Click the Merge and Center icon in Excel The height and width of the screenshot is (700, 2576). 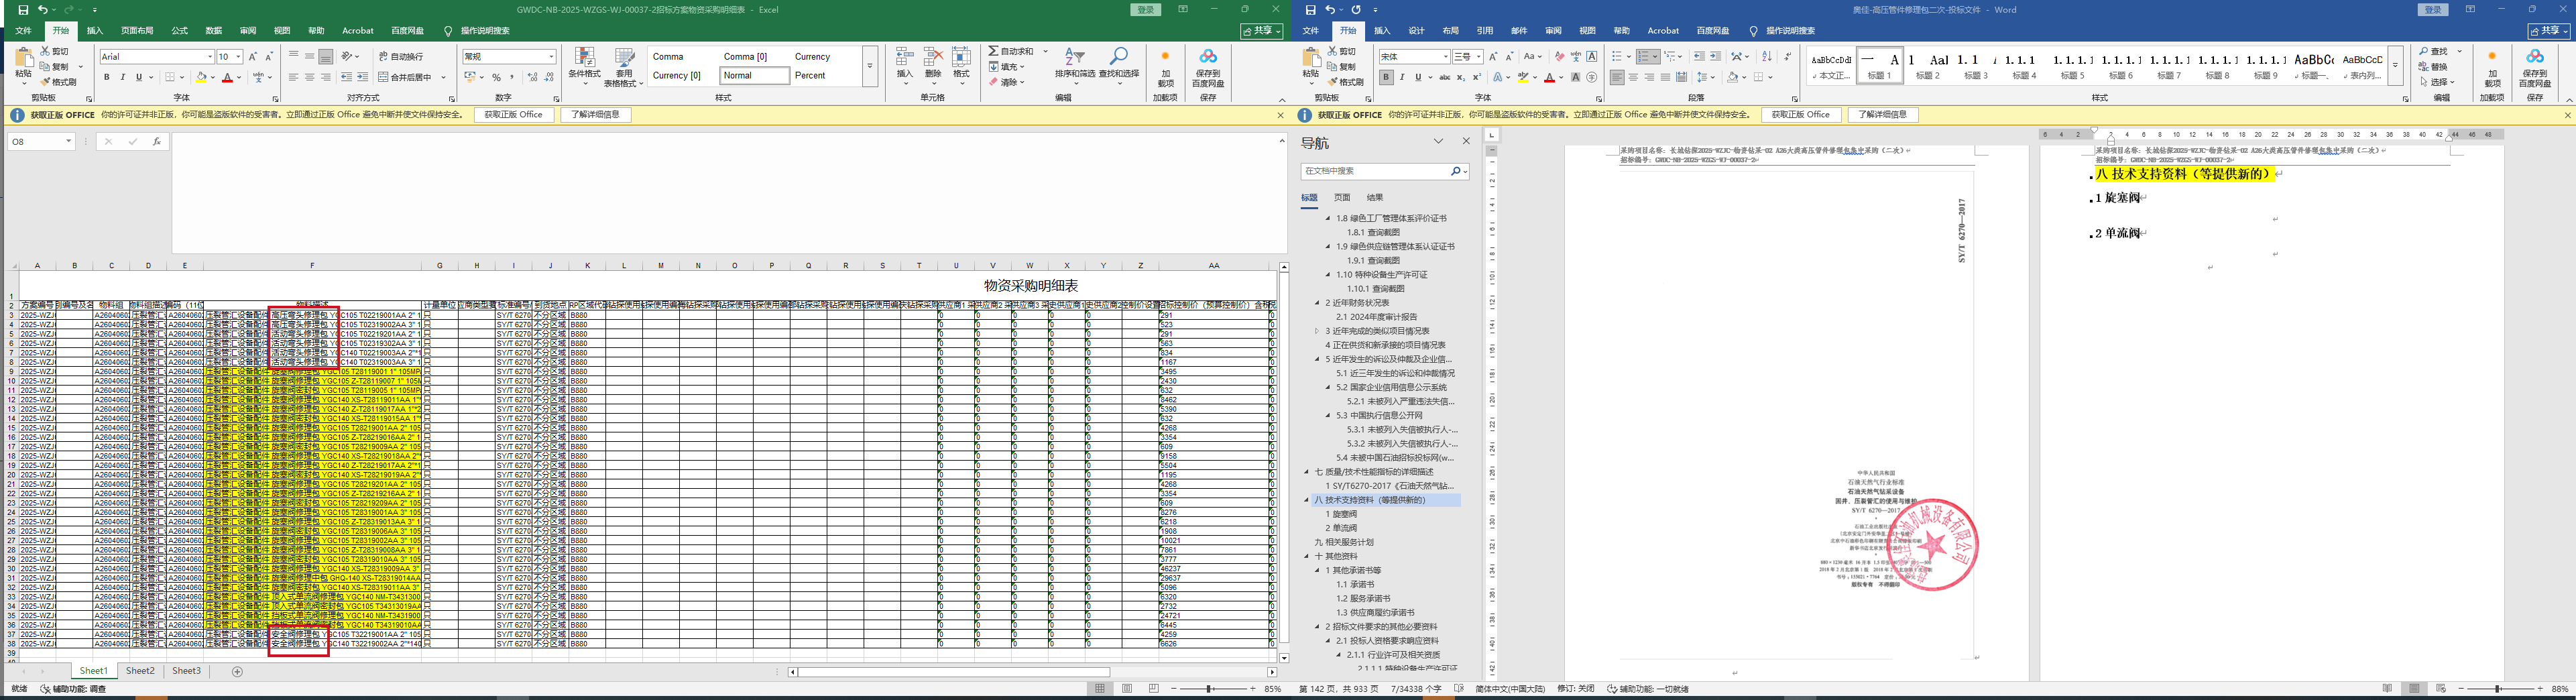click(383, 77)
